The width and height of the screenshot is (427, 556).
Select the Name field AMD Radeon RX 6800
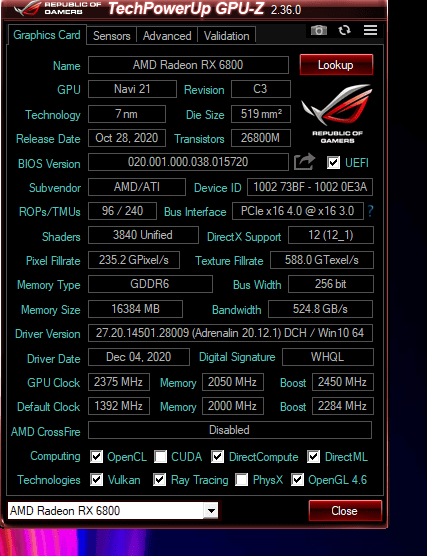[x=188, y=65]
